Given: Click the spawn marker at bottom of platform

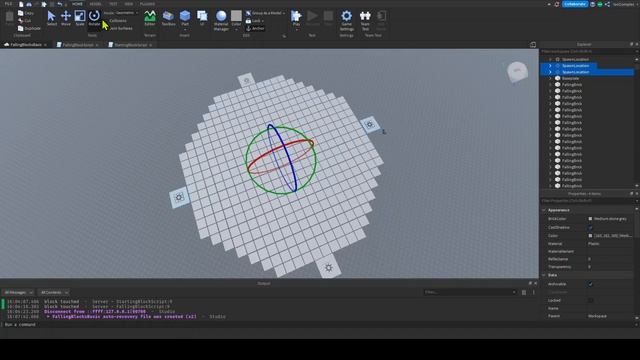Looking at the screenshot, I should point(329,268).
